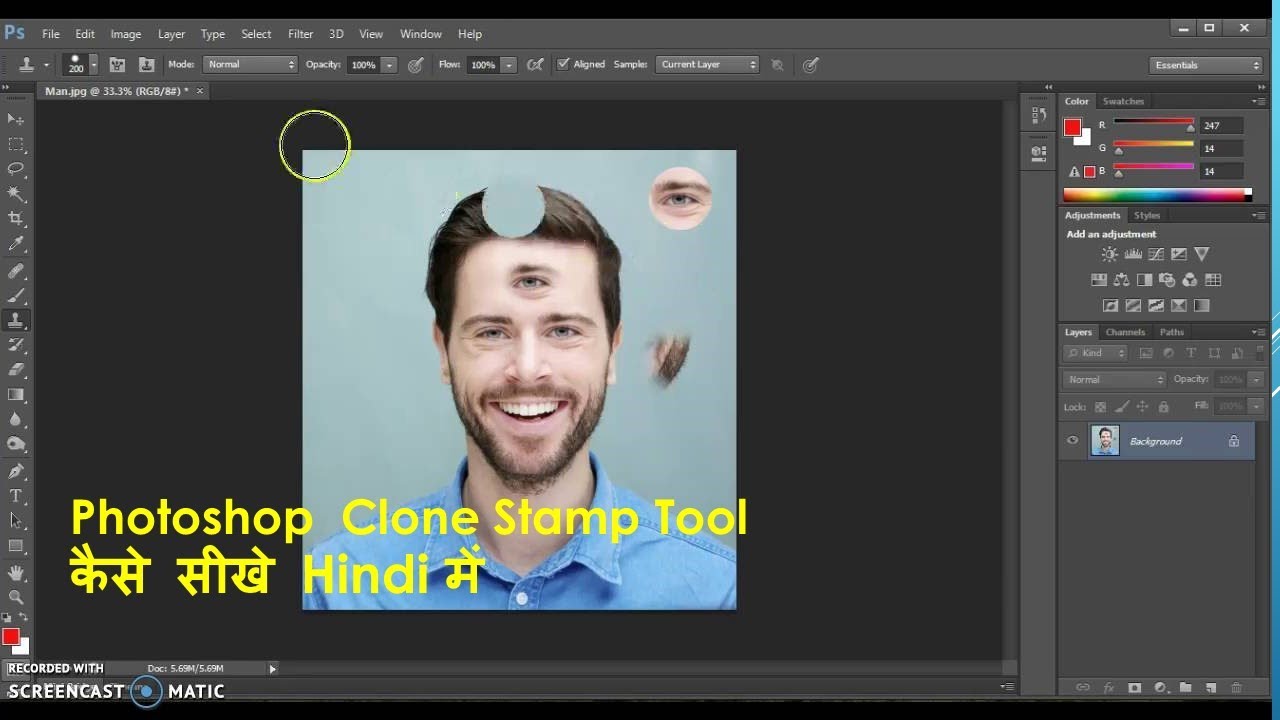Select the Hand tool
This screenshot has height=720, width=1280.
[16, 573]
